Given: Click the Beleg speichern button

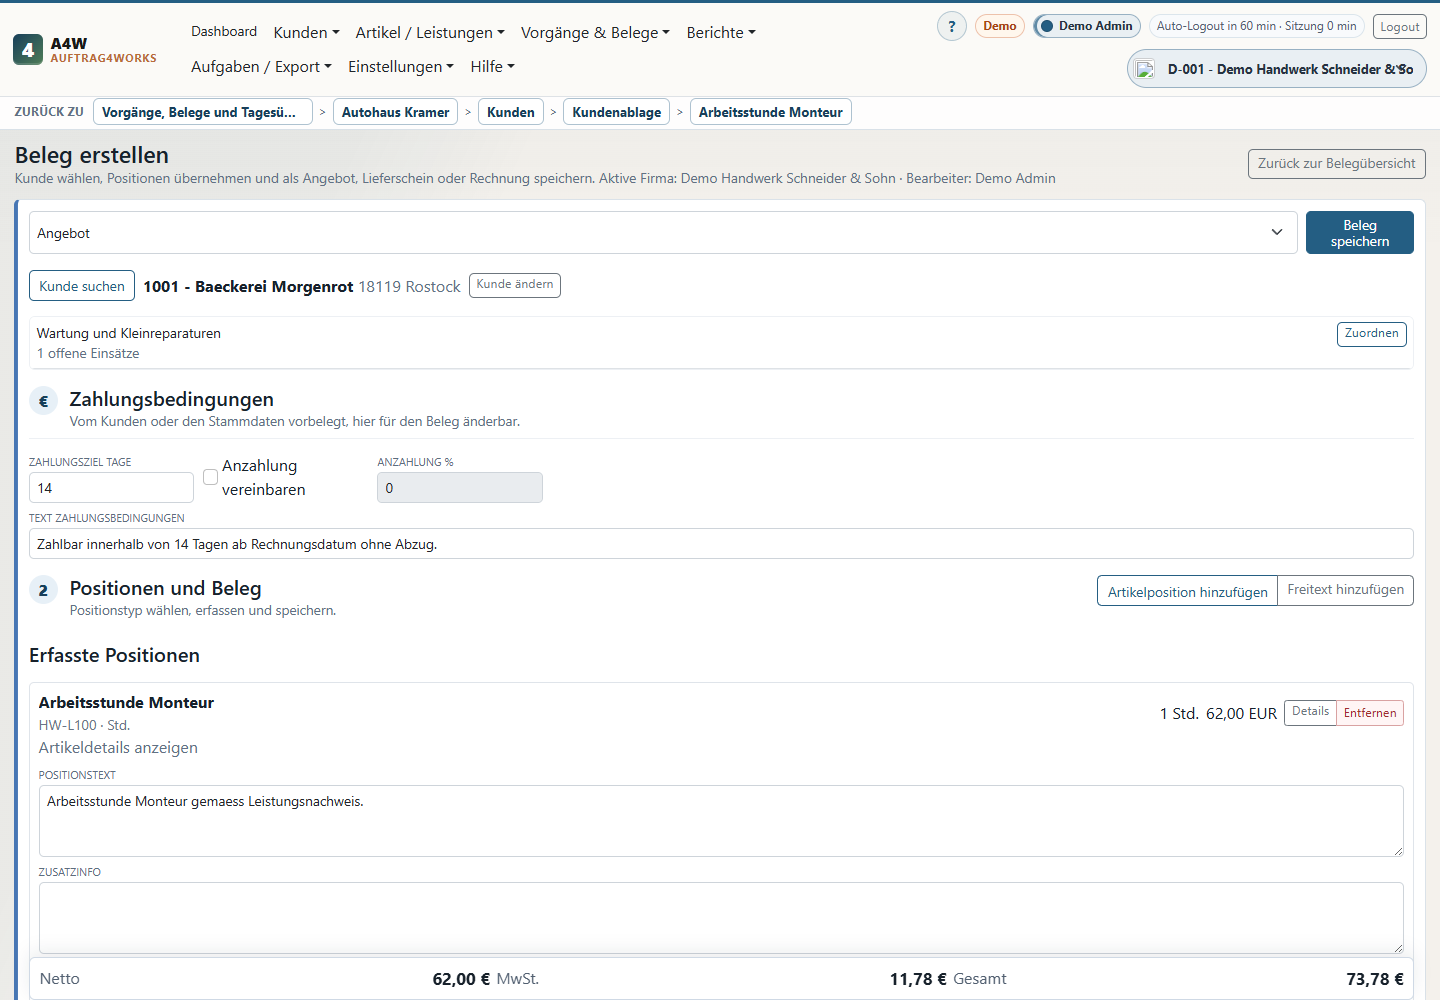Looking at the screenshot, I should 1360,233.
